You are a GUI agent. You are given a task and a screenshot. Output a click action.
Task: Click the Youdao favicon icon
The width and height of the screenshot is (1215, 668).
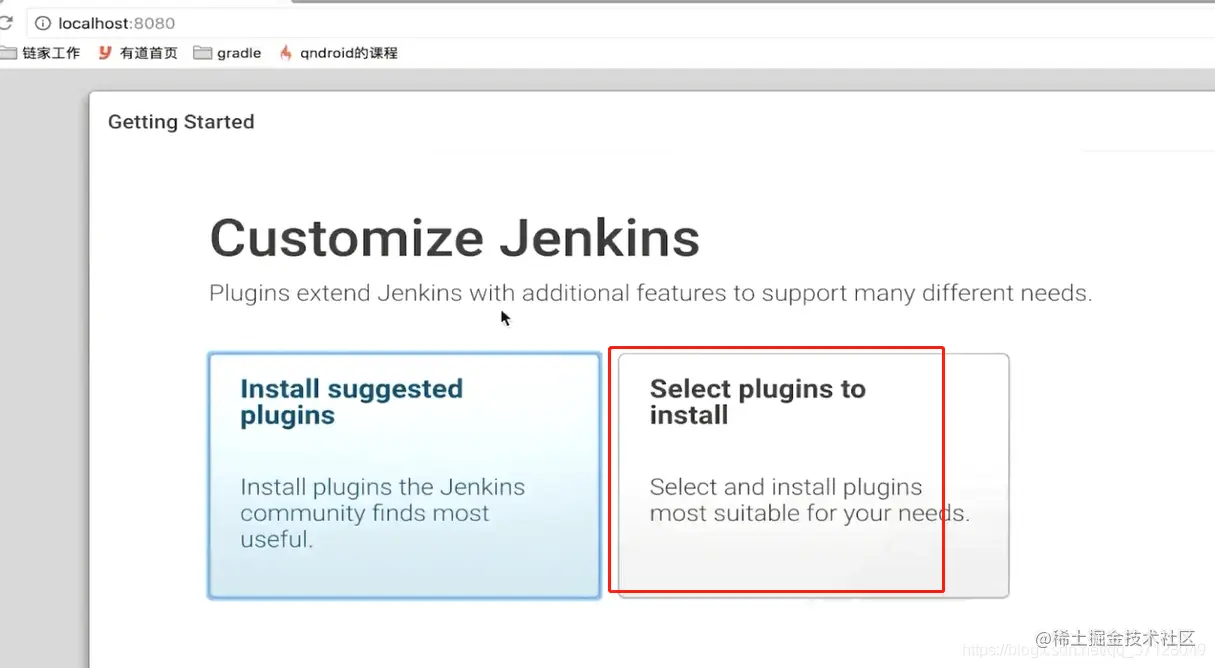[105, 53]
